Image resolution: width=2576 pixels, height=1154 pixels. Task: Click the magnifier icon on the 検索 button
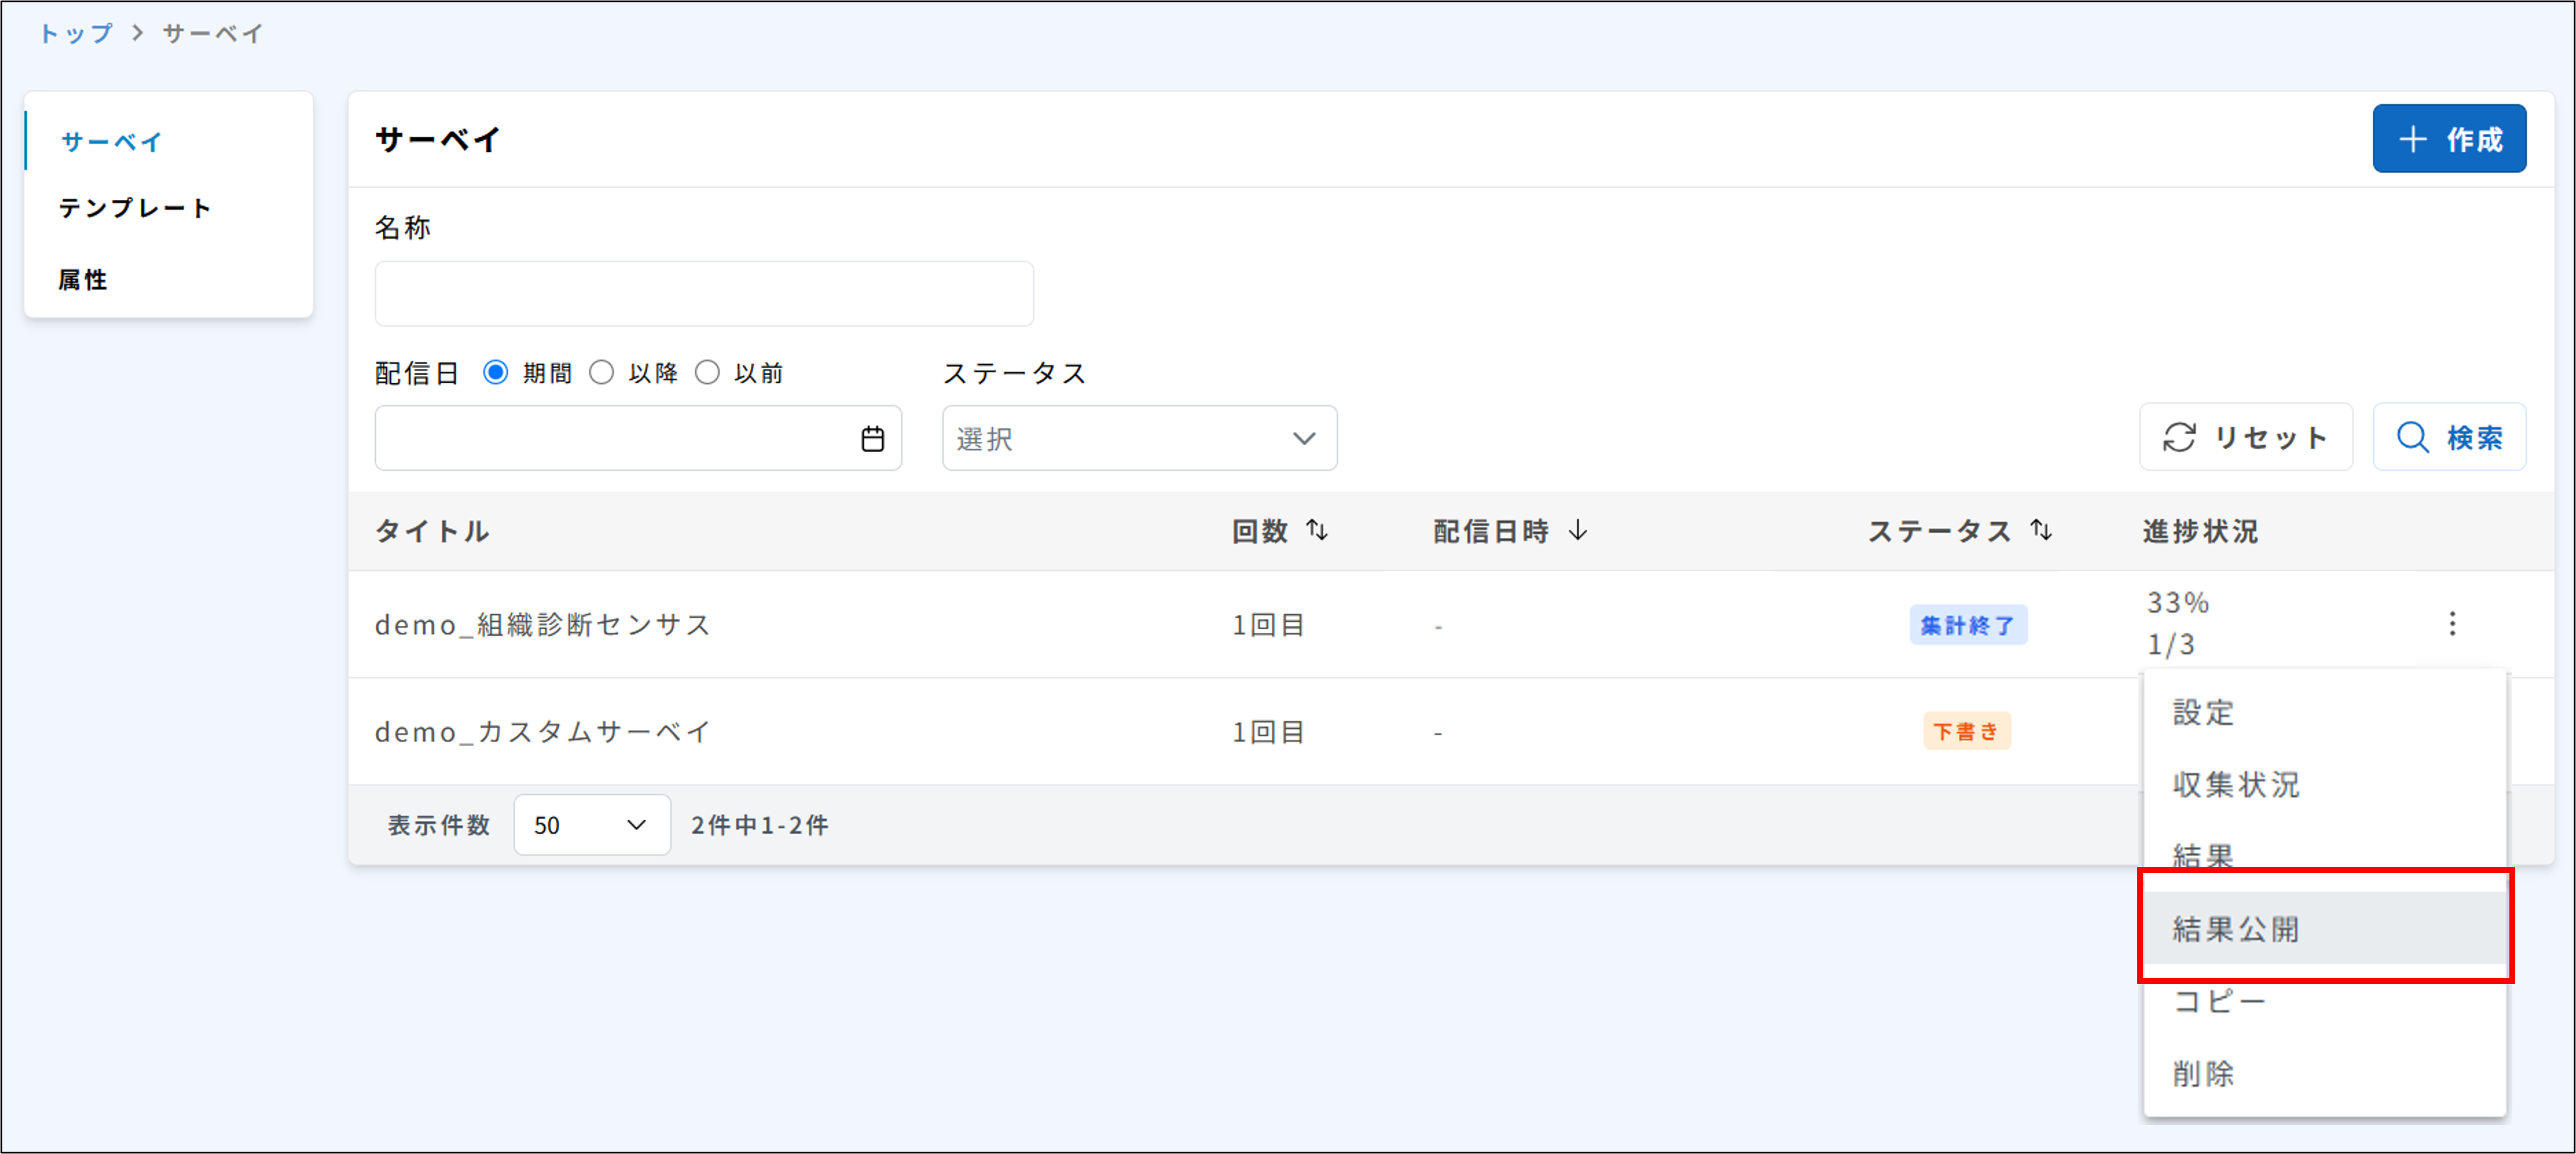(2414, 437)
